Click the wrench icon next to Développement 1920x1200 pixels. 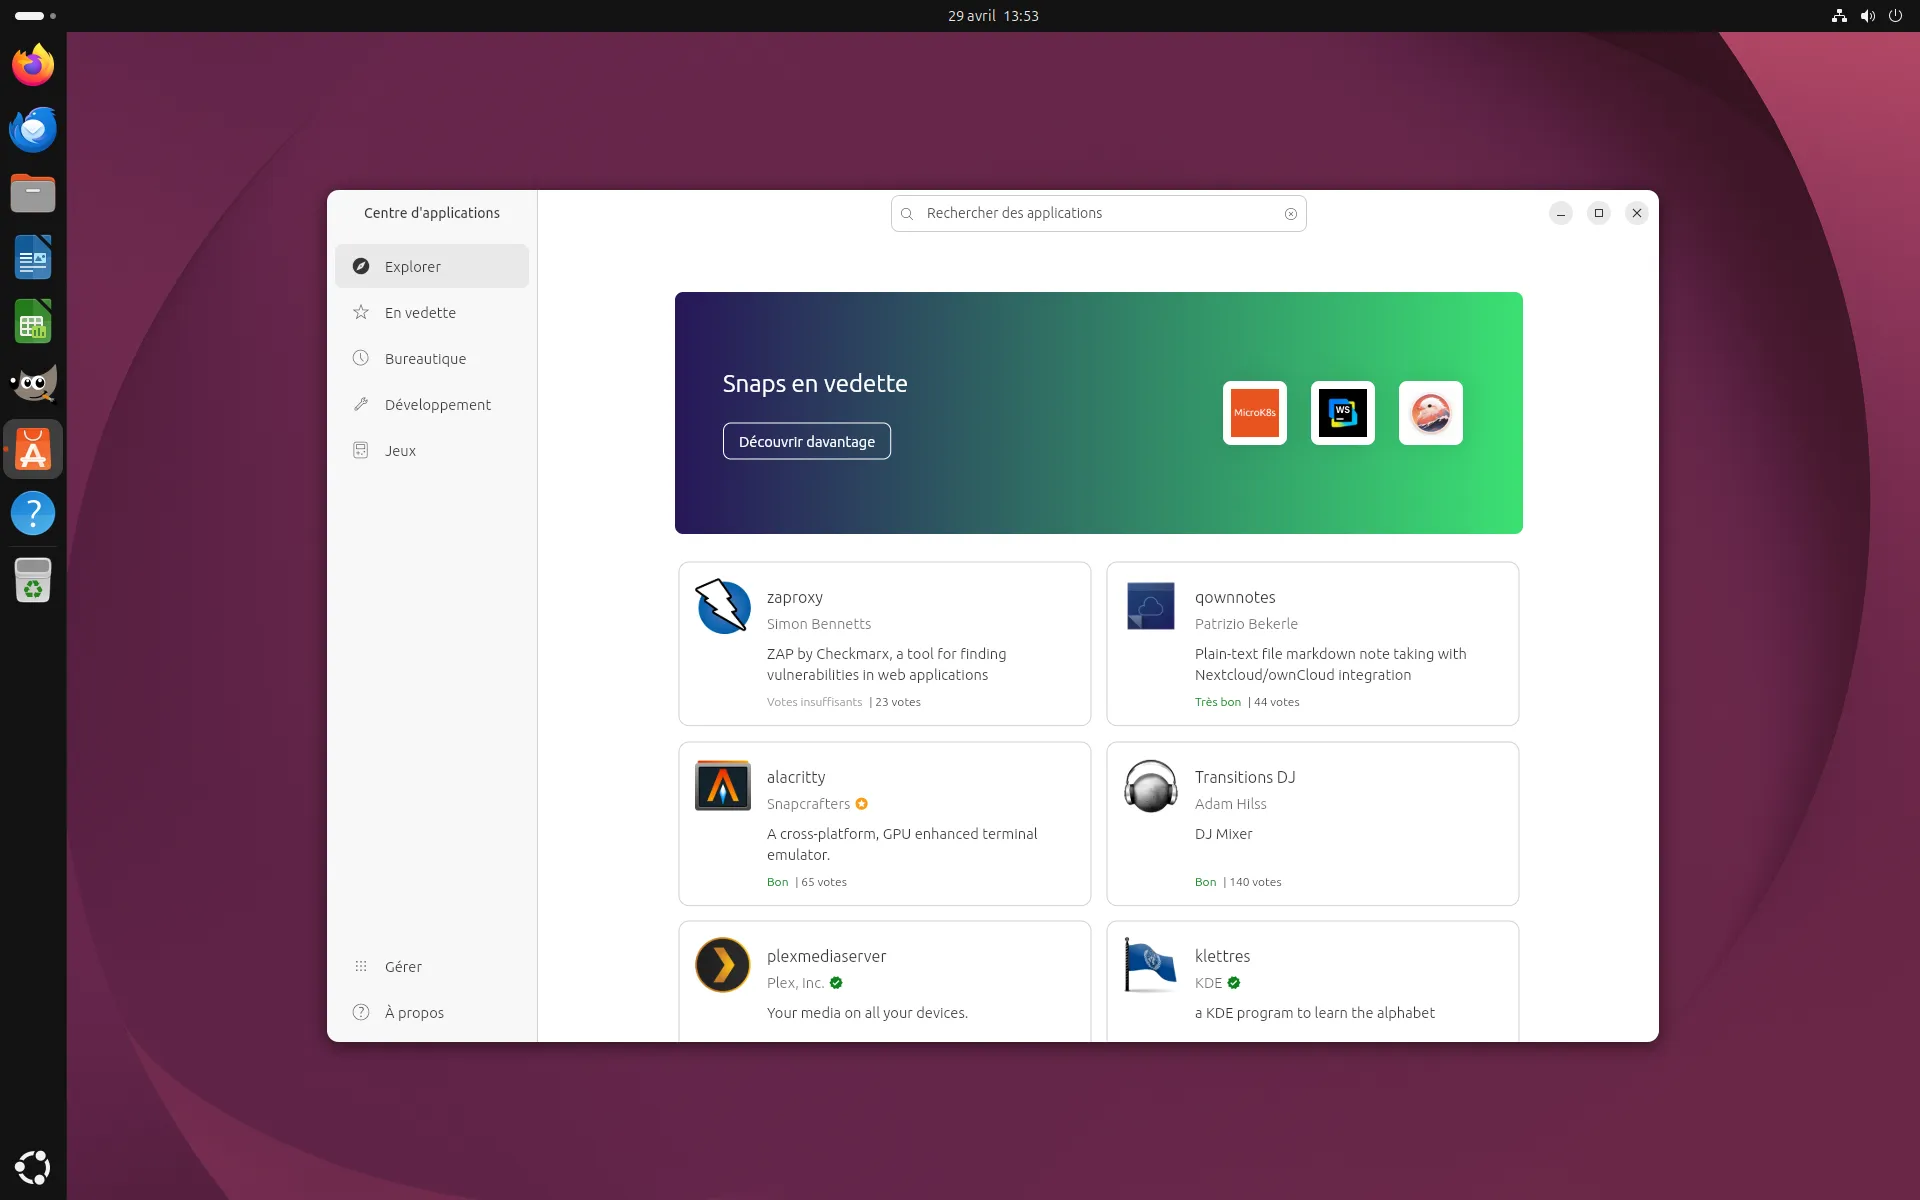coord(361,404)
